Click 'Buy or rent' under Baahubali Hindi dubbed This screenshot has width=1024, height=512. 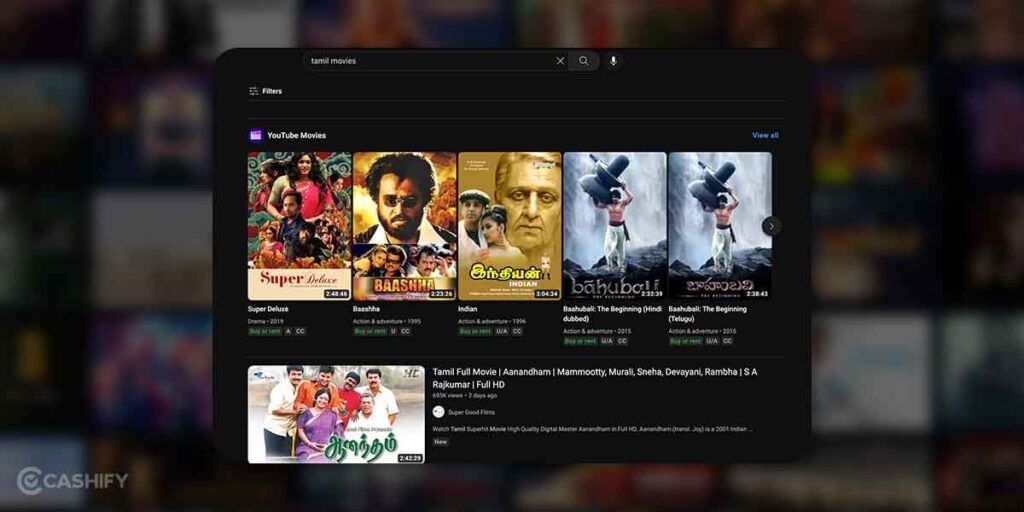580,341
